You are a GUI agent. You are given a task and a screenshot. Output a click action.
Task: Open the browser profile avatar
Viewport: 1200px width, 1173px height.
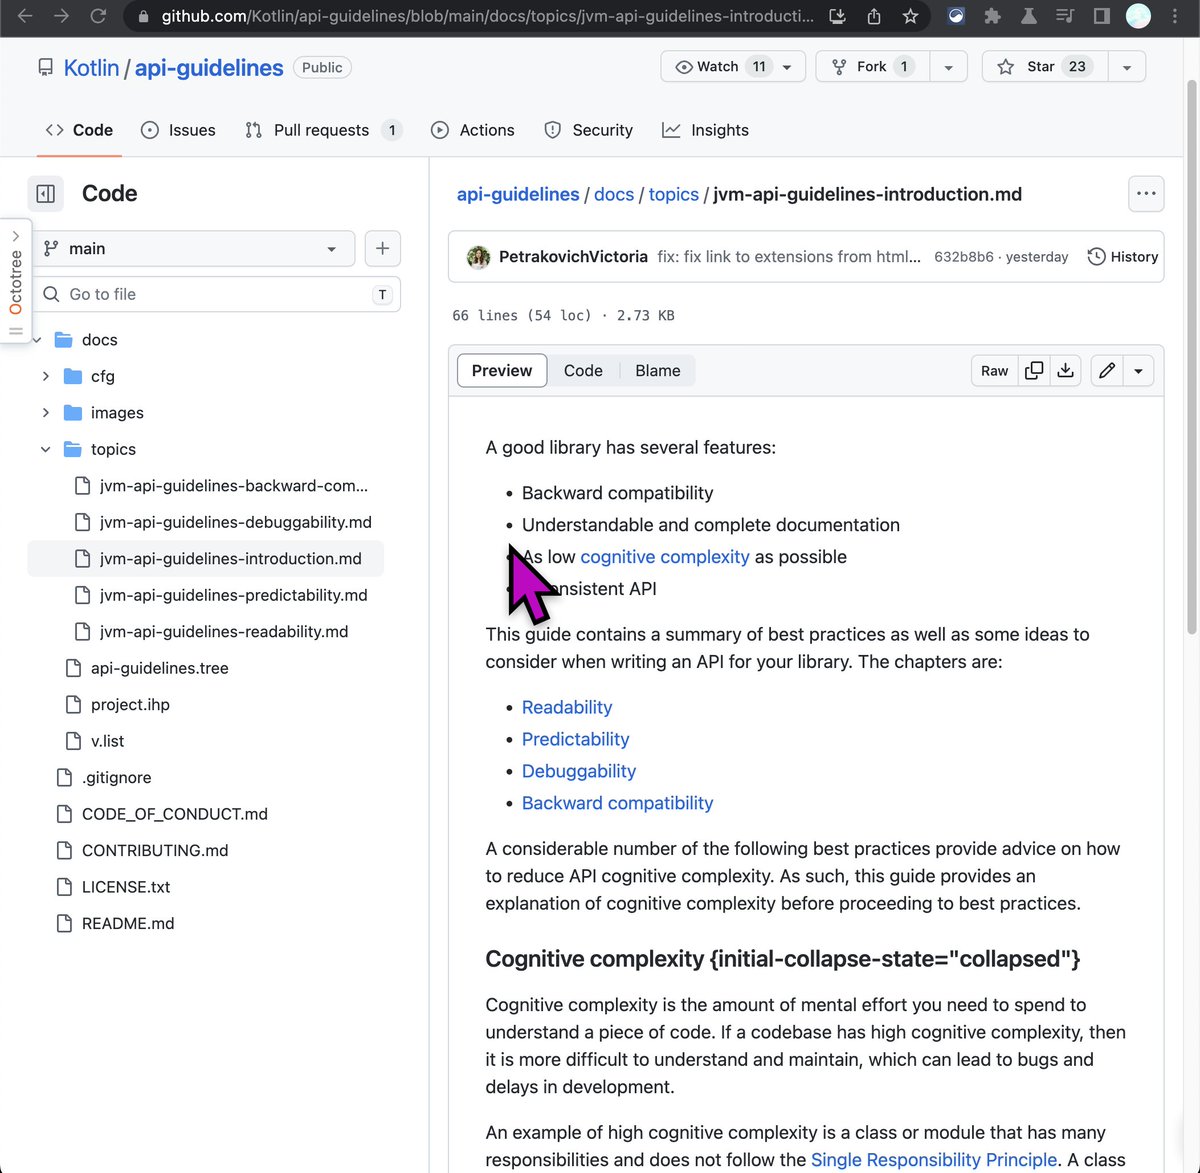[1138, 16]
